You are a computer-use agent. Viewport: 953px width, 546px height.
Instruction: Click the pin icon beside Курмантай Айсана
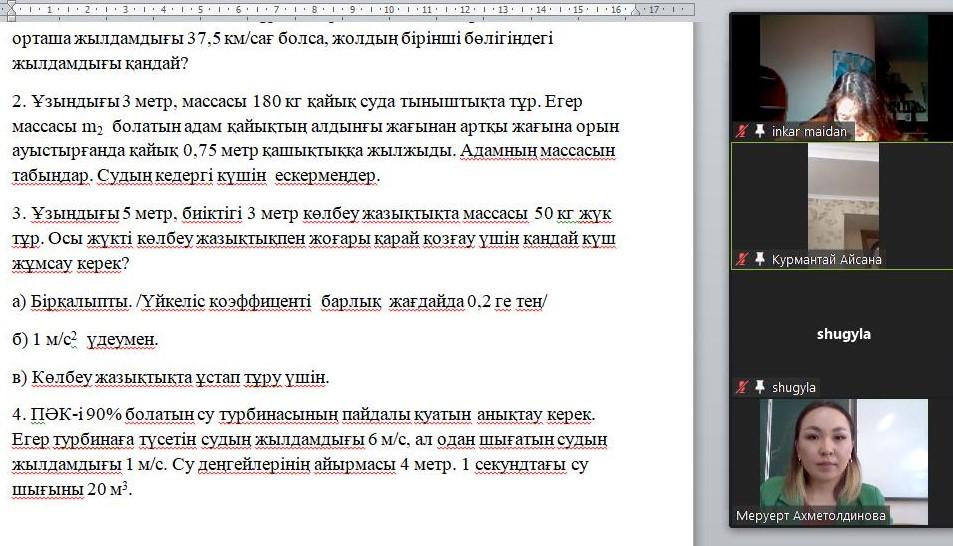point(760,259)
